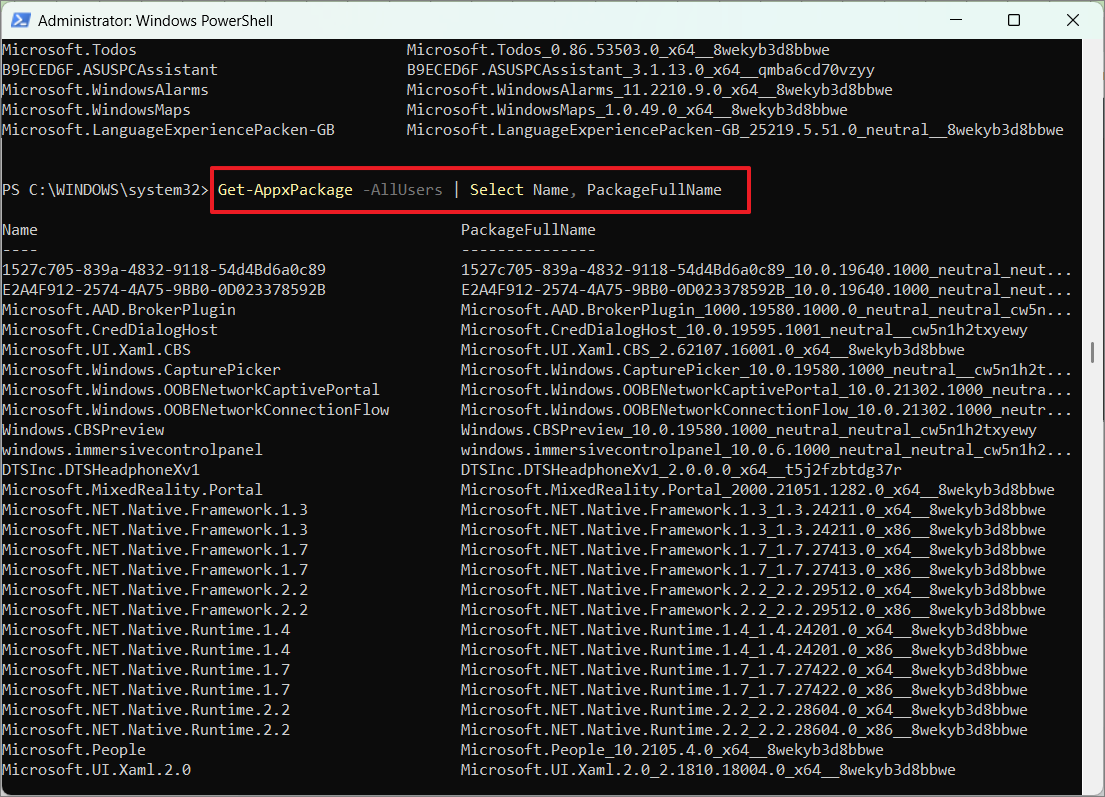Click the Runtime.2.2_2.2.28604.0_x86 full name

click(x=744, y=730)
